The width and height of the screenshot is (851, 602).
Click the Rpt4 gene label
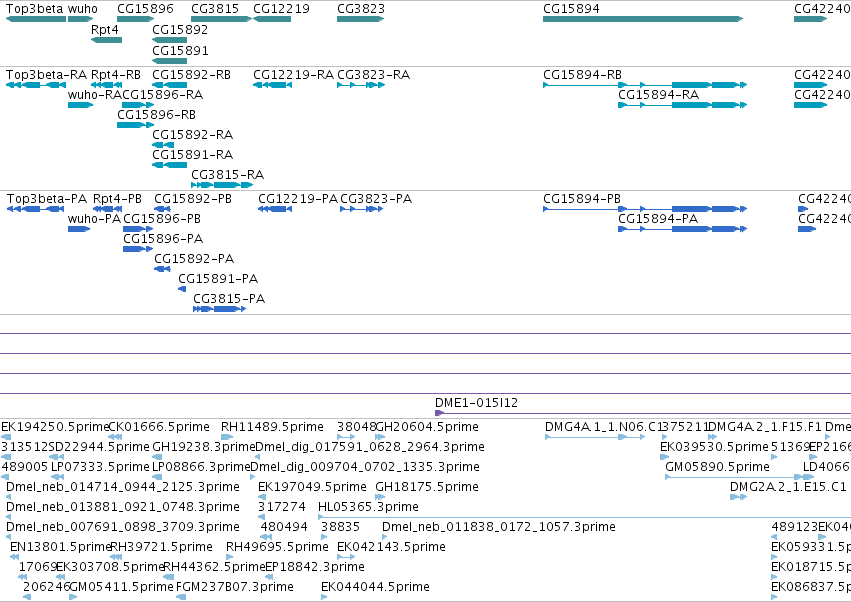[x=105, y=29]
